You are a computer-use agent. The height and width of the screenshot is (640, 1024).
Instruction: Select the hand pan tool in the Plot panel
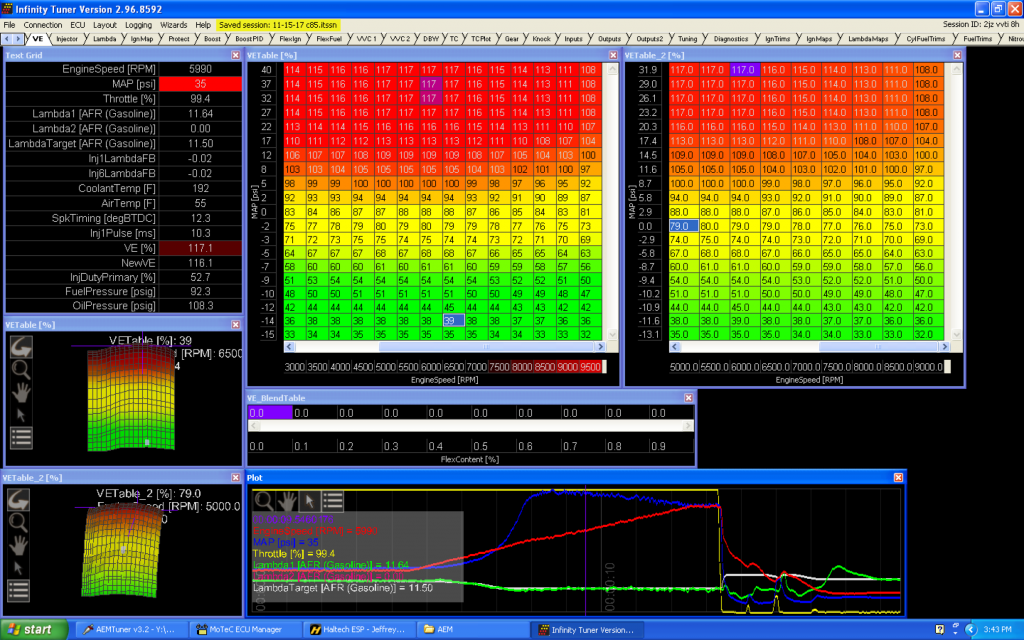click(286, 502)
